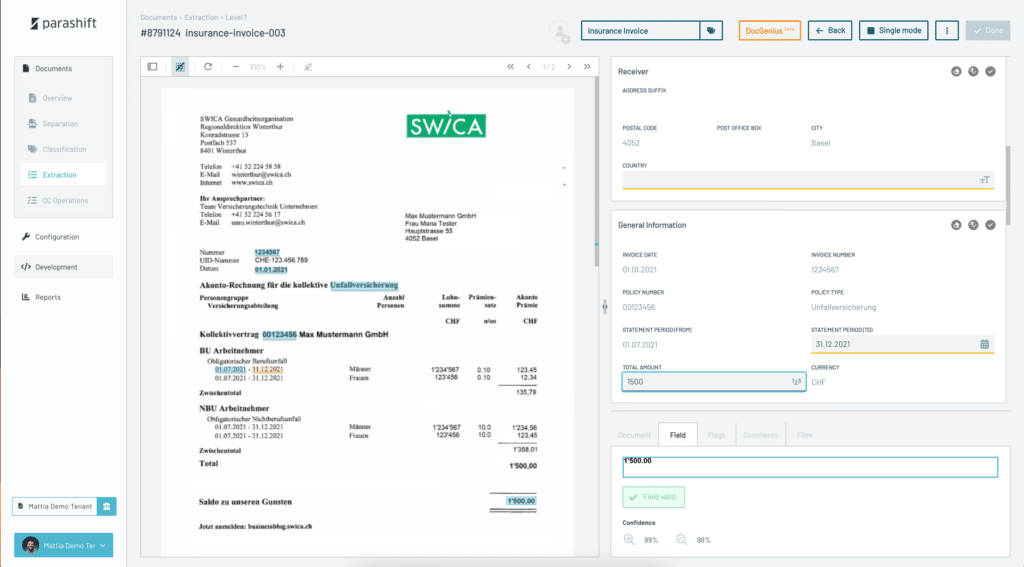Zoom in with the plus icon
The image size is (1024, 567).
click(x=280, y=67)
